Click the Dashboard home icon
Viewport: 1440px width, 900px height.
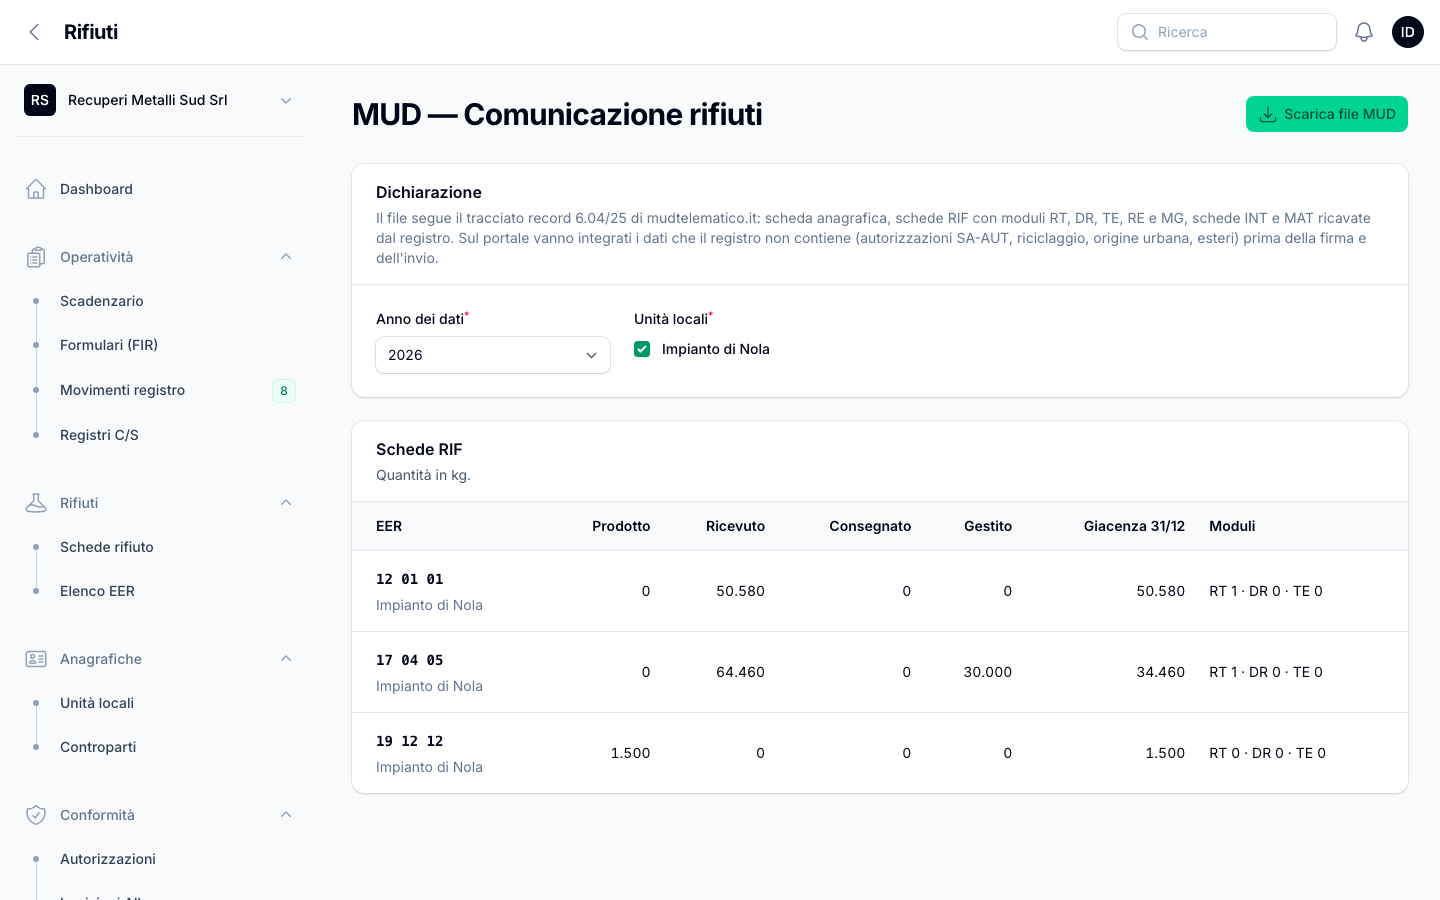(x=36, y=189)
